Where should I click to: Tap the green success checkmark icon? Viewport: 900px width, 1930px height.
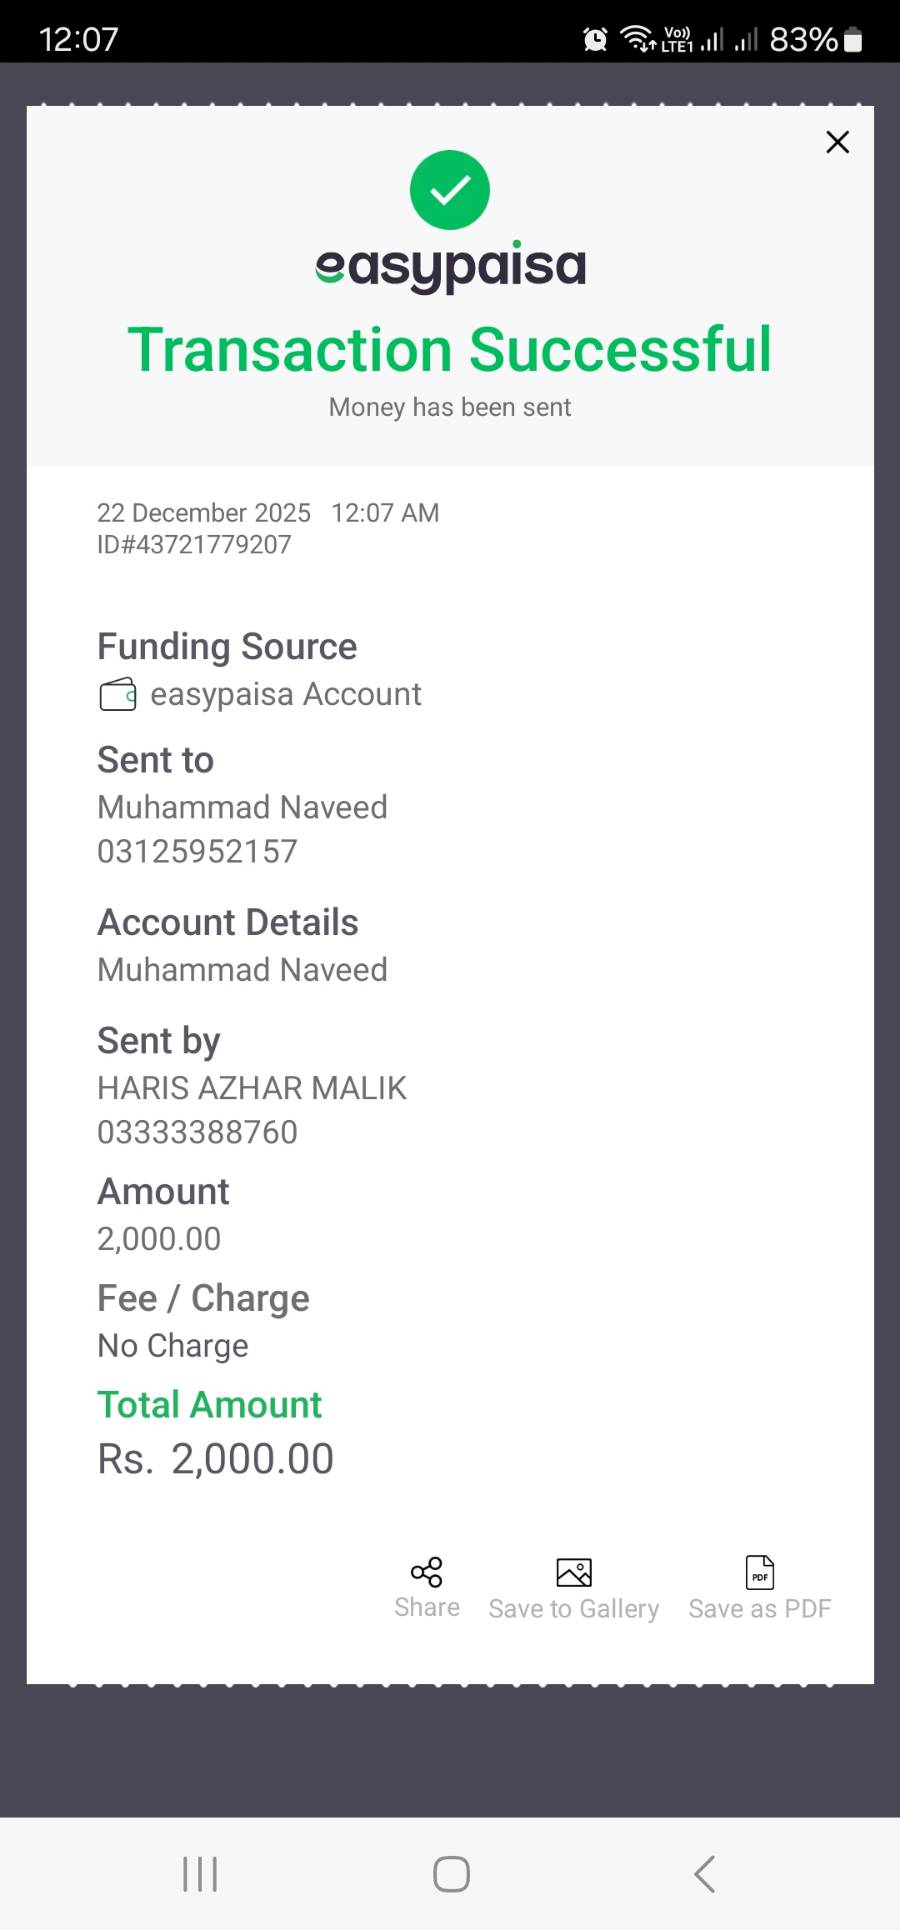tap(450, 190)
